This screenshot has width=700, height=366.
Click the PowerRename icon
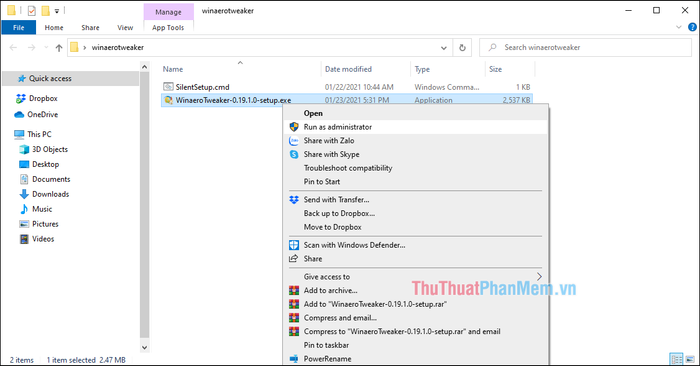(294, 359)
